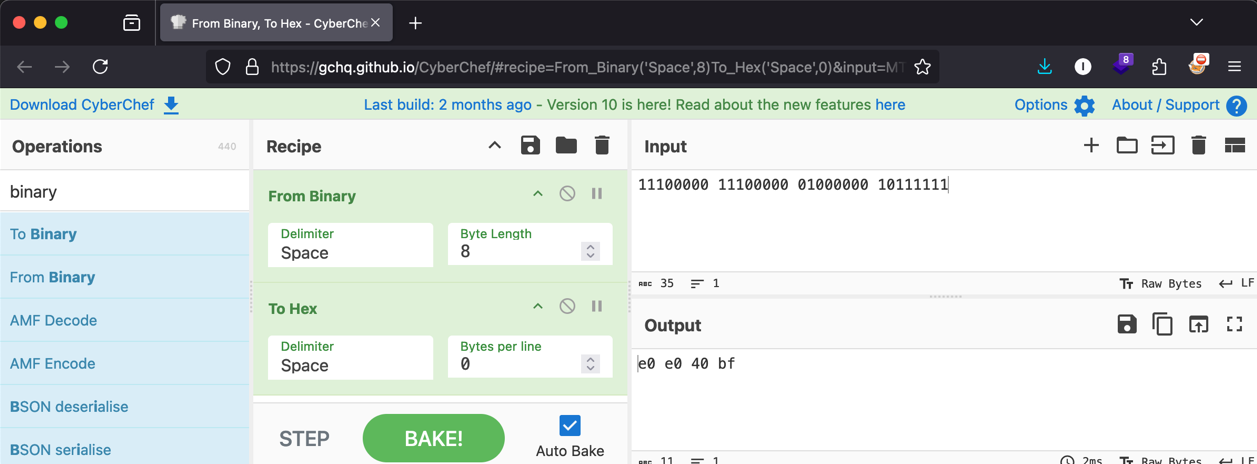The width and height of the screenshot is (1257, 464).
Task: Go back in browser history
Action: pyautogui.click(x=25, y=67)
